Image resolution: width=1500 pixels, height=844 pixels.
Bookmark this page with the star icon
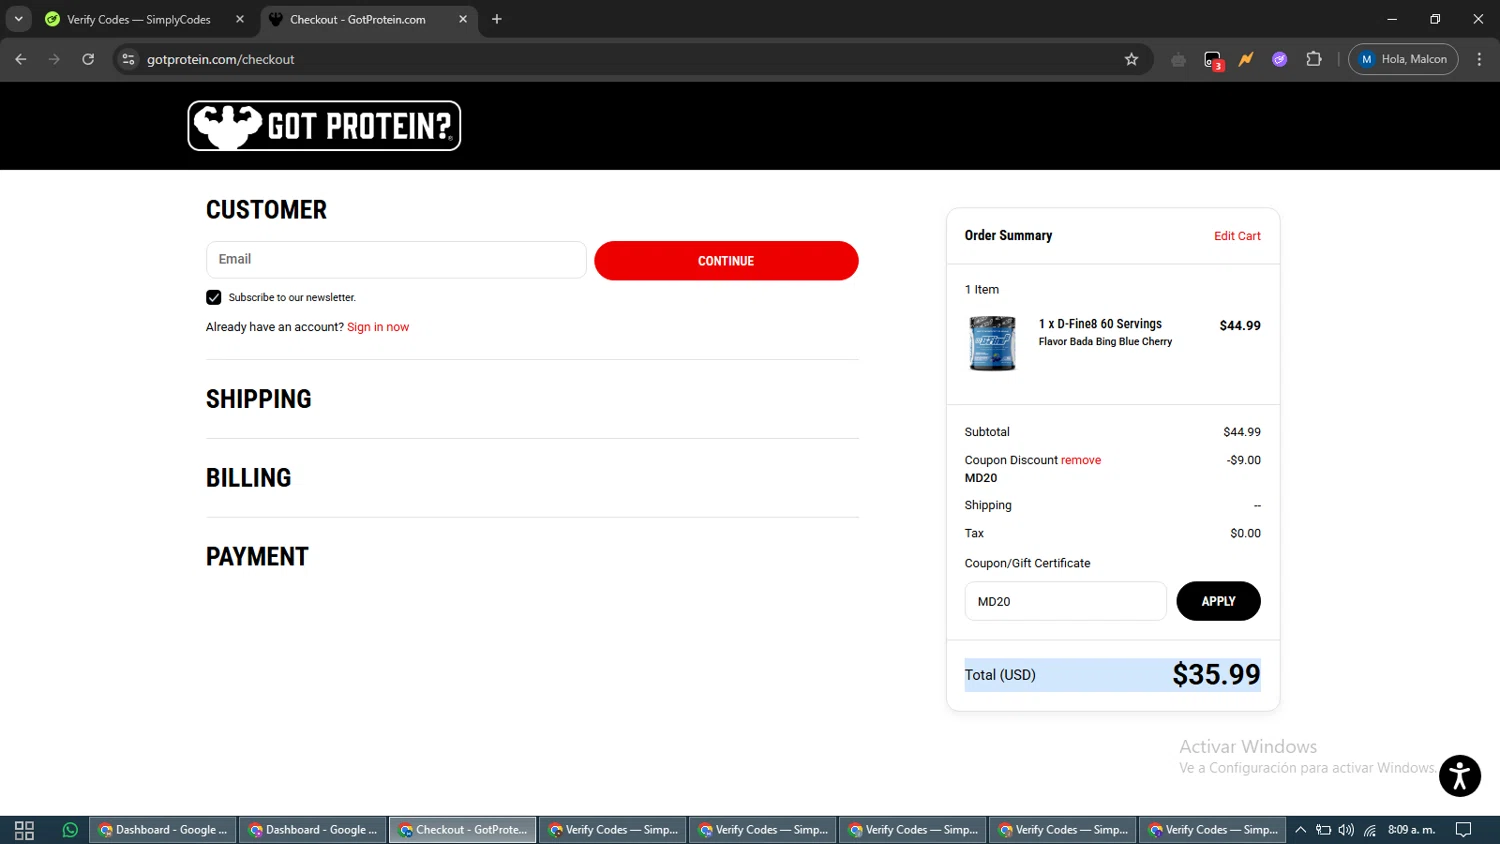pos(1131,59)
